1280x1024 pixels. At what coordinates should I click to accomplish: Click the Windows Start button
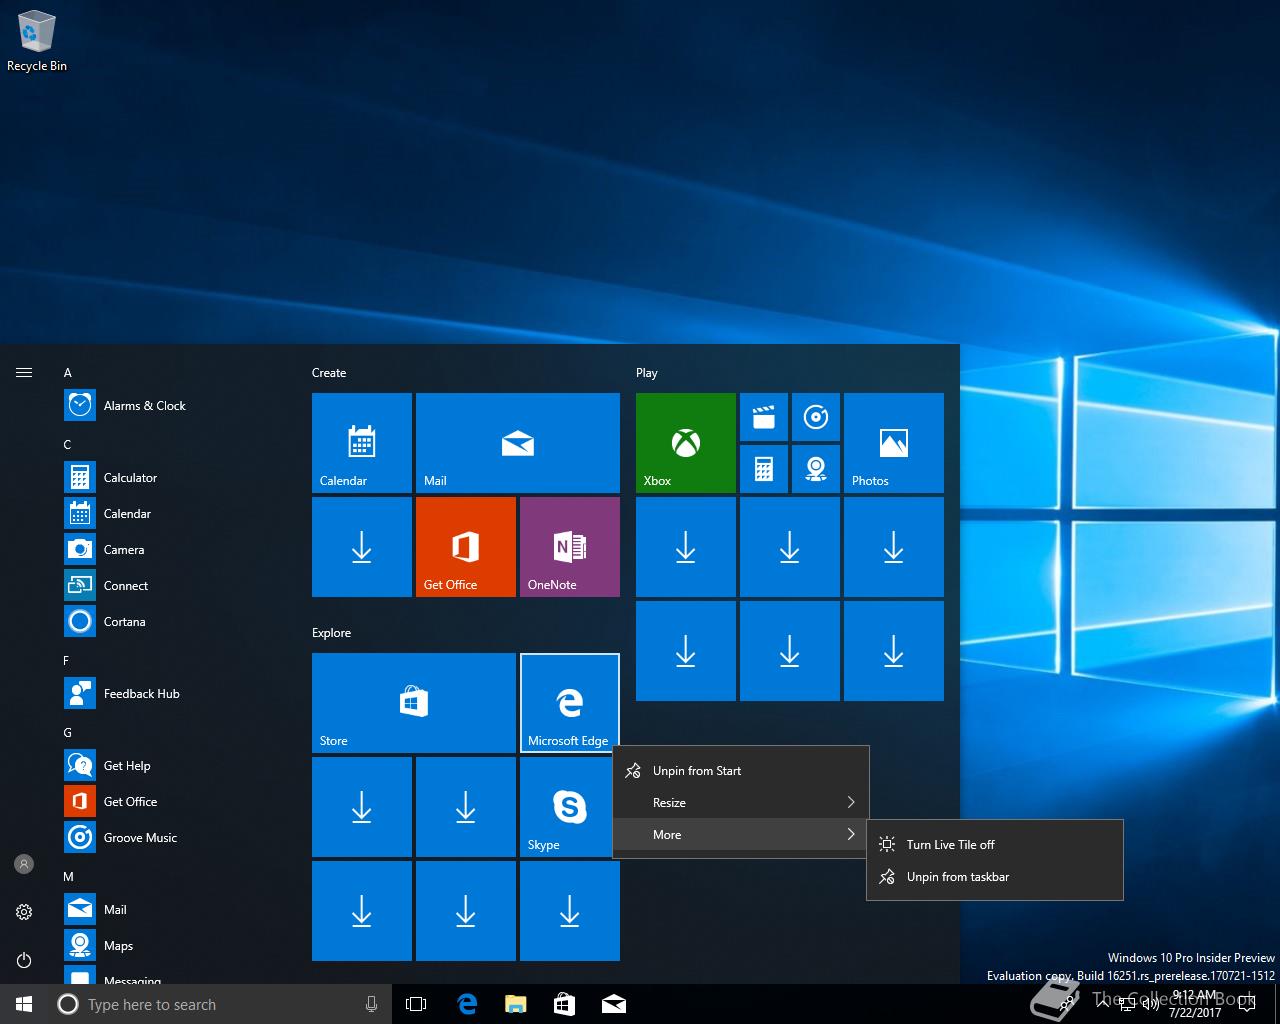(x=24, y=1004)
